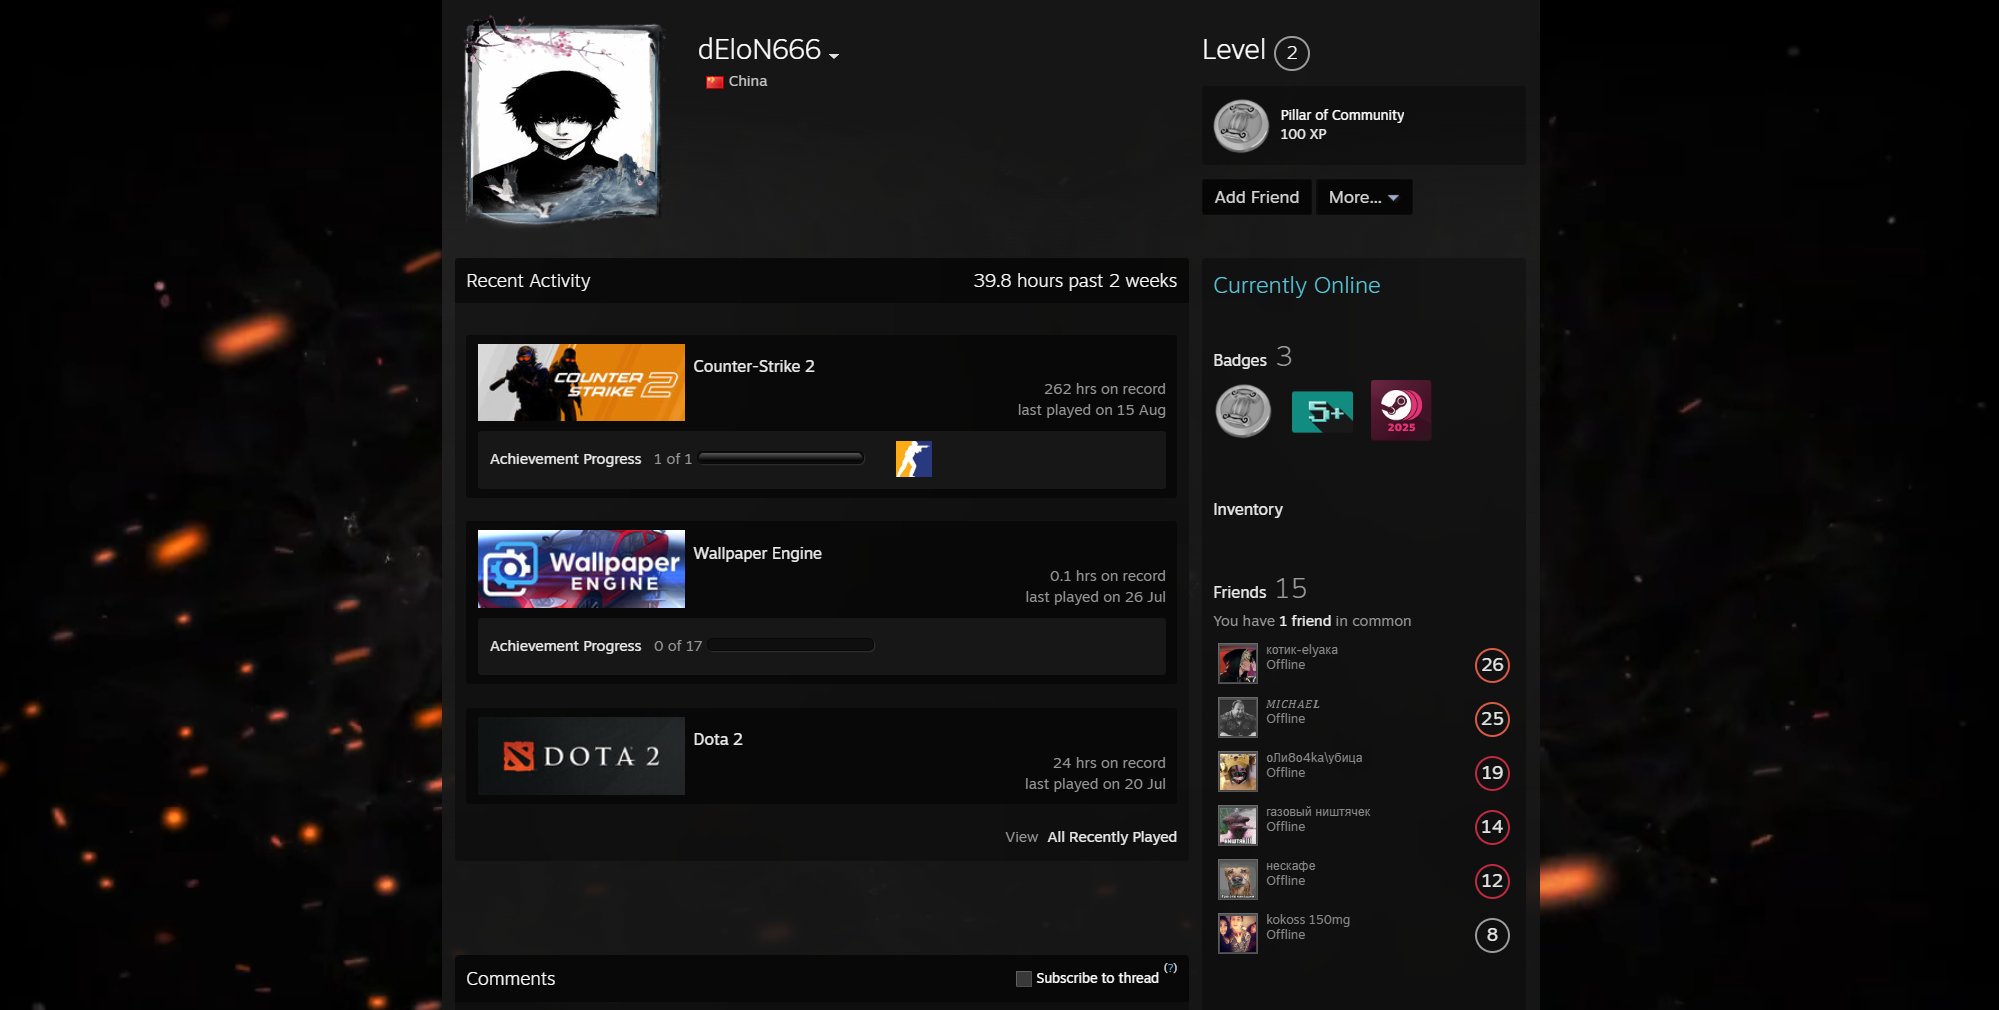Image resolution: width=1999 pixels, height=1010 pixels.
Task: Open the dEIoN666 profile avatar image
Action: click(x=563, y=120)
